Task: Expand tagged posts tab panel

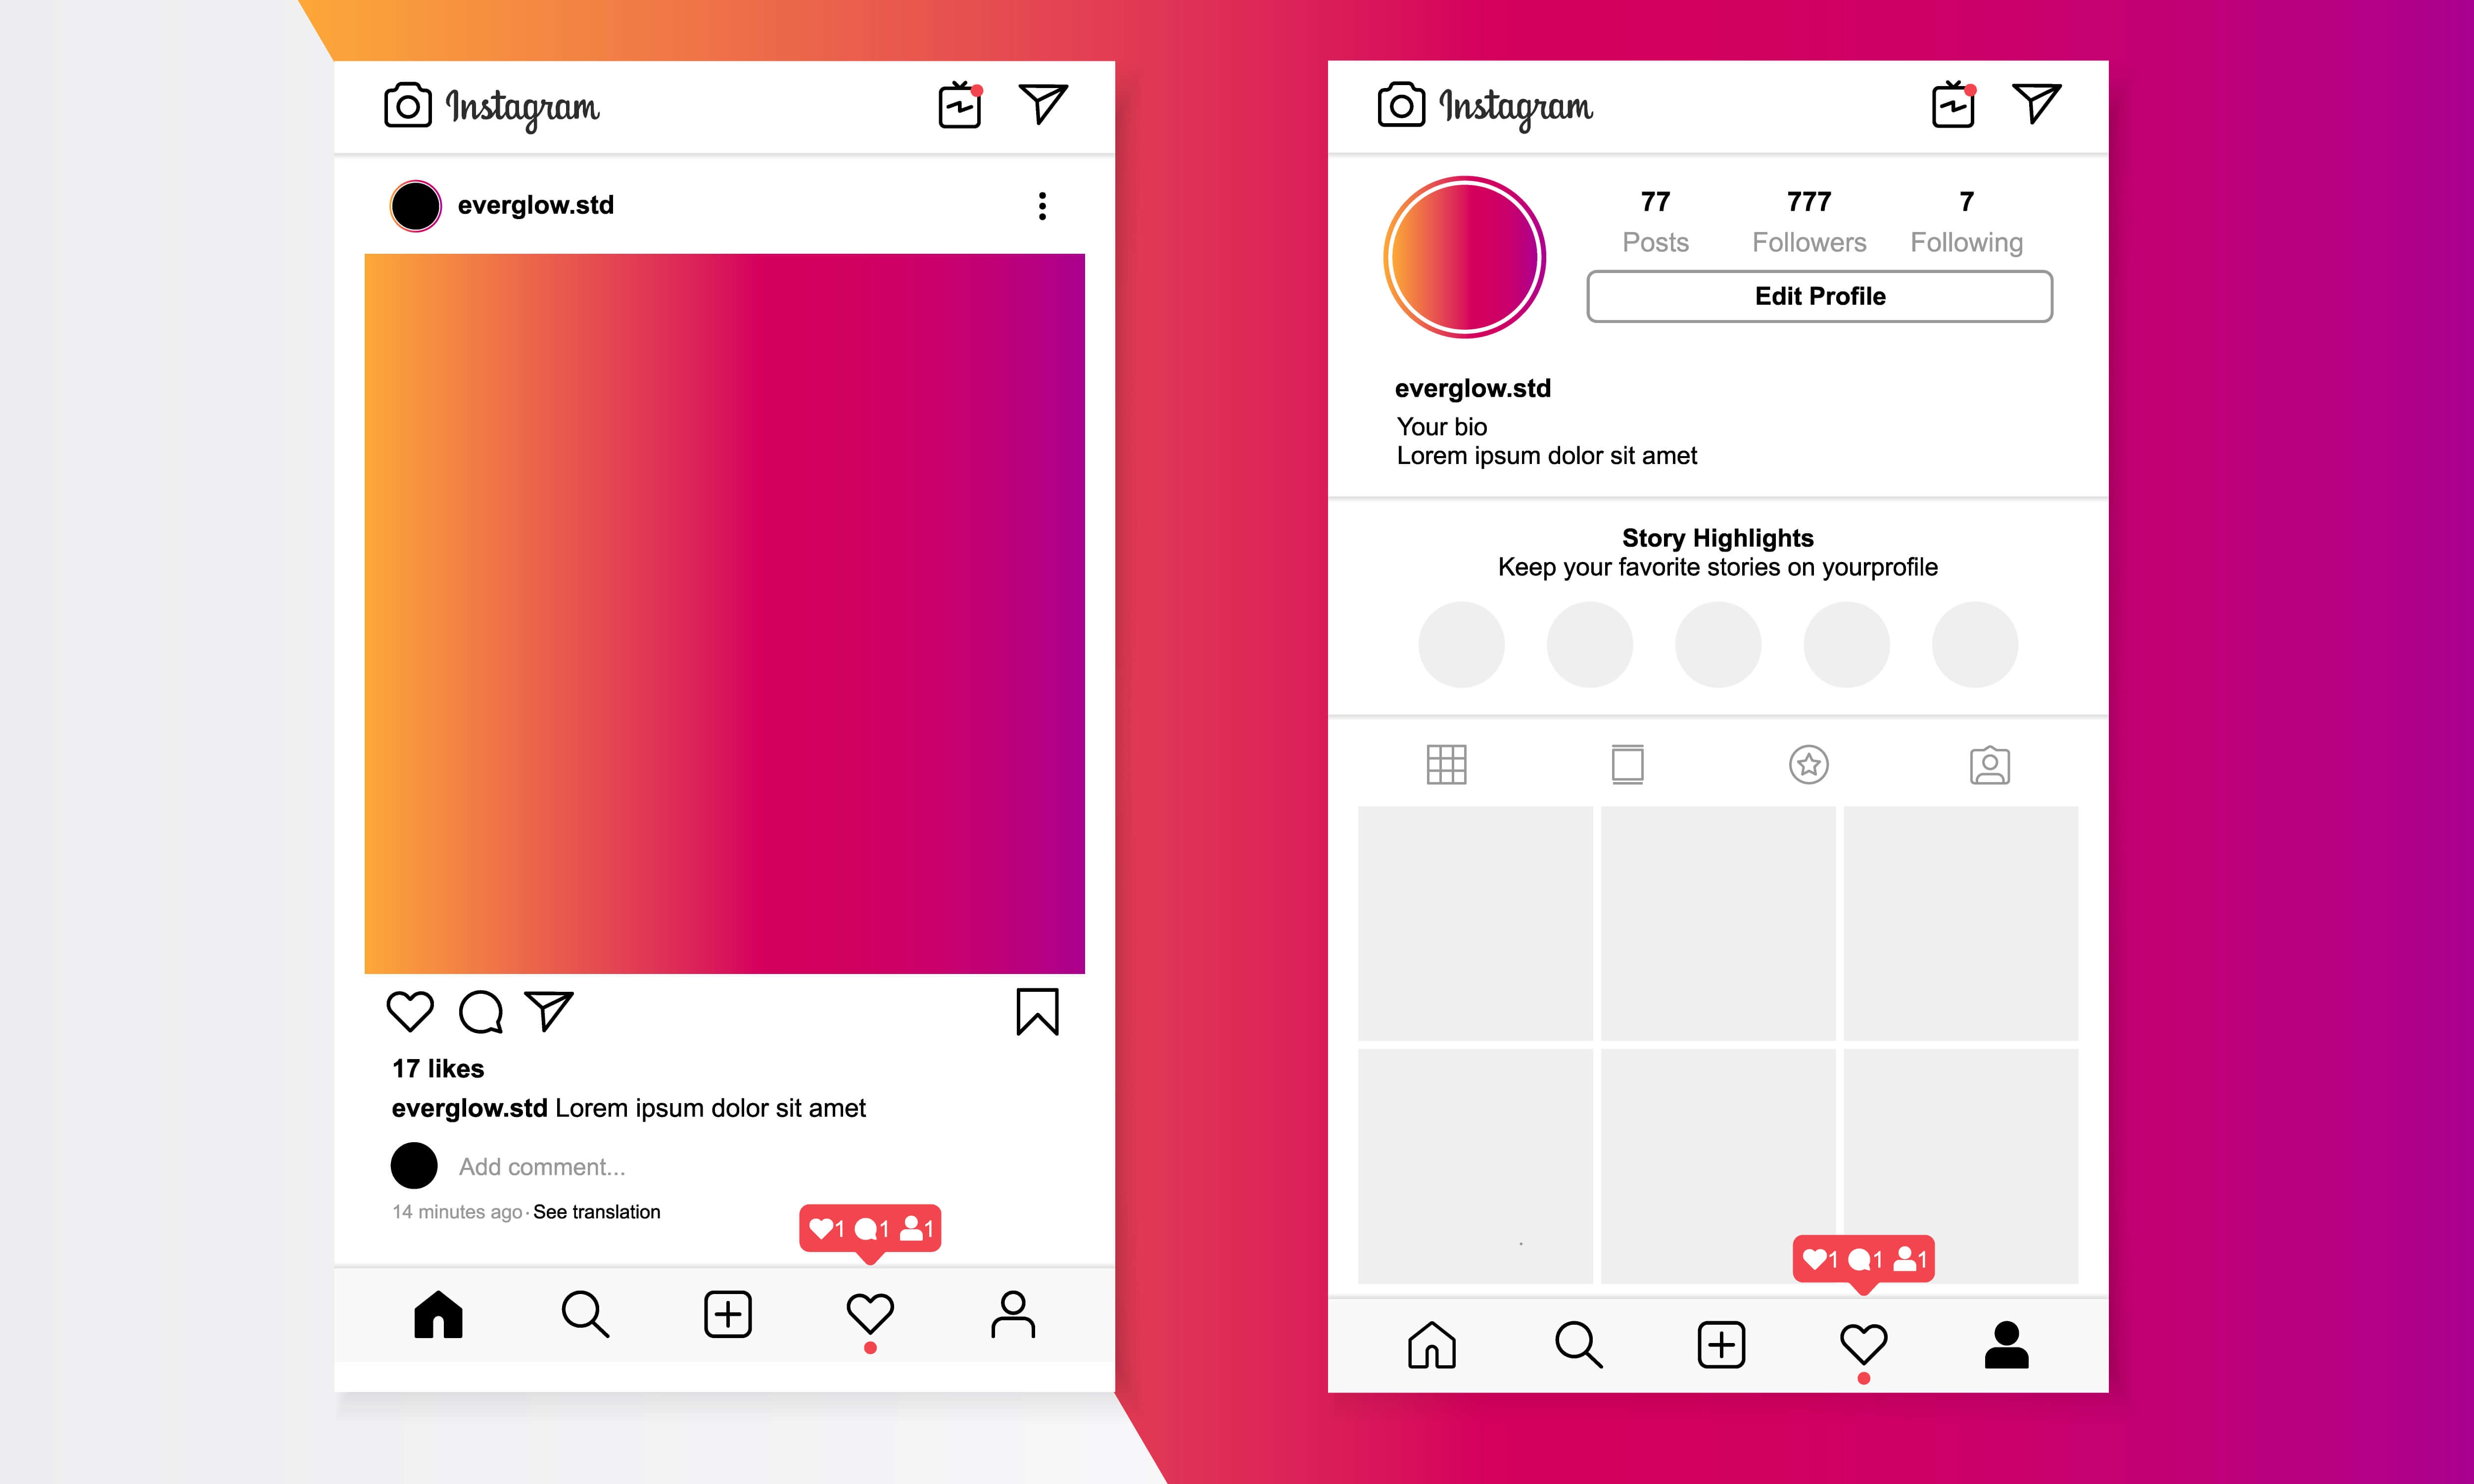Action: click(x=1988, y=765)
